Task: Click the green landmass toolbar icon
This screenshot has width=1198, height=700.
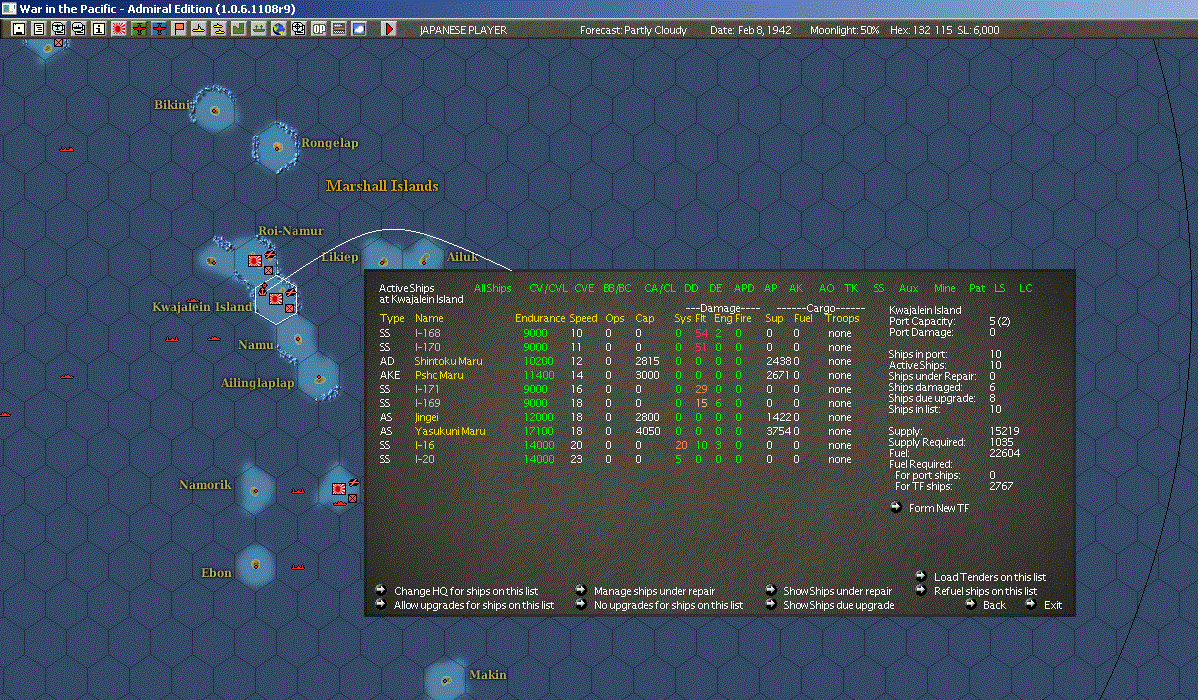Action: point(238,29)
